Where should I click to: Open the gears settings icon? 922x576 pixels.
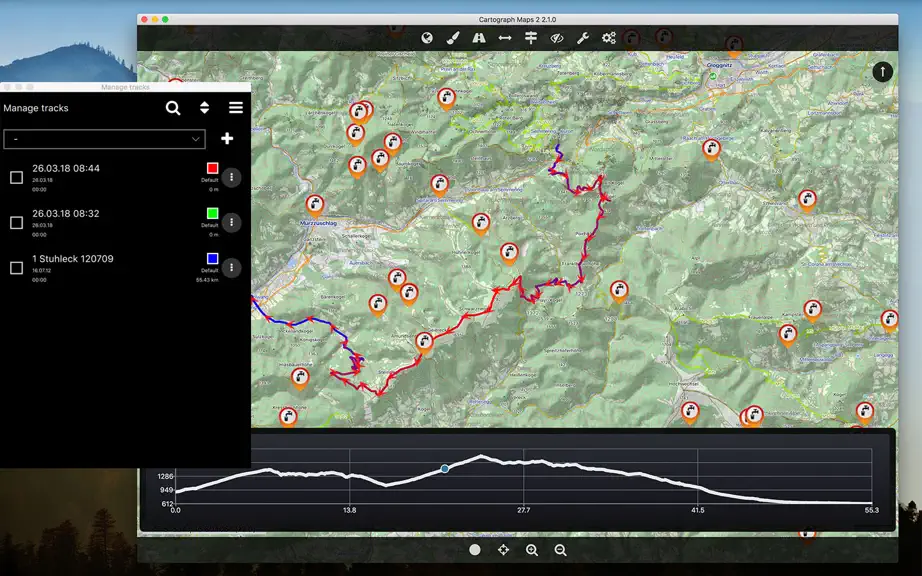pyautogui.click(x=609, y=38)
